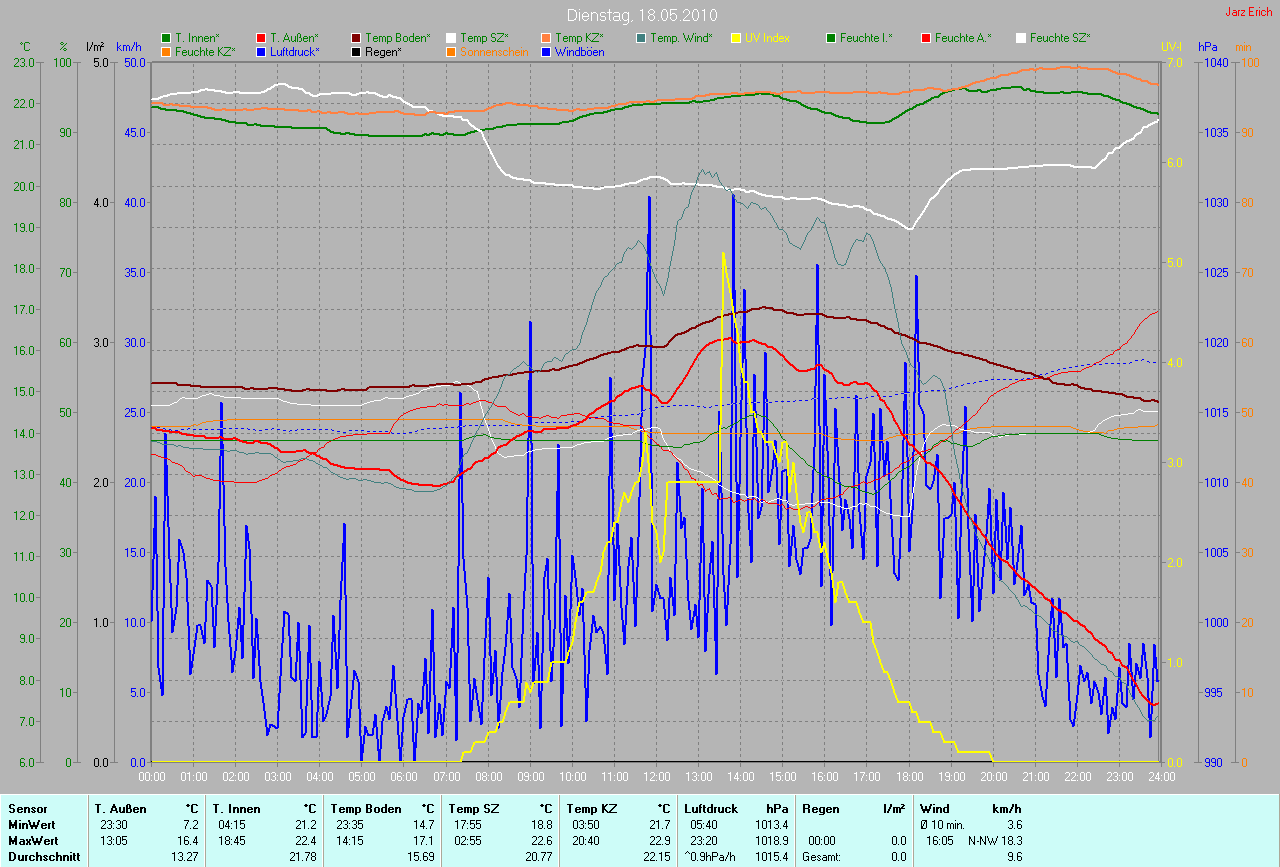The image size is (1280, 867).
Task: Click the blue Luftdruck legend square
Action: click(261, 52)
